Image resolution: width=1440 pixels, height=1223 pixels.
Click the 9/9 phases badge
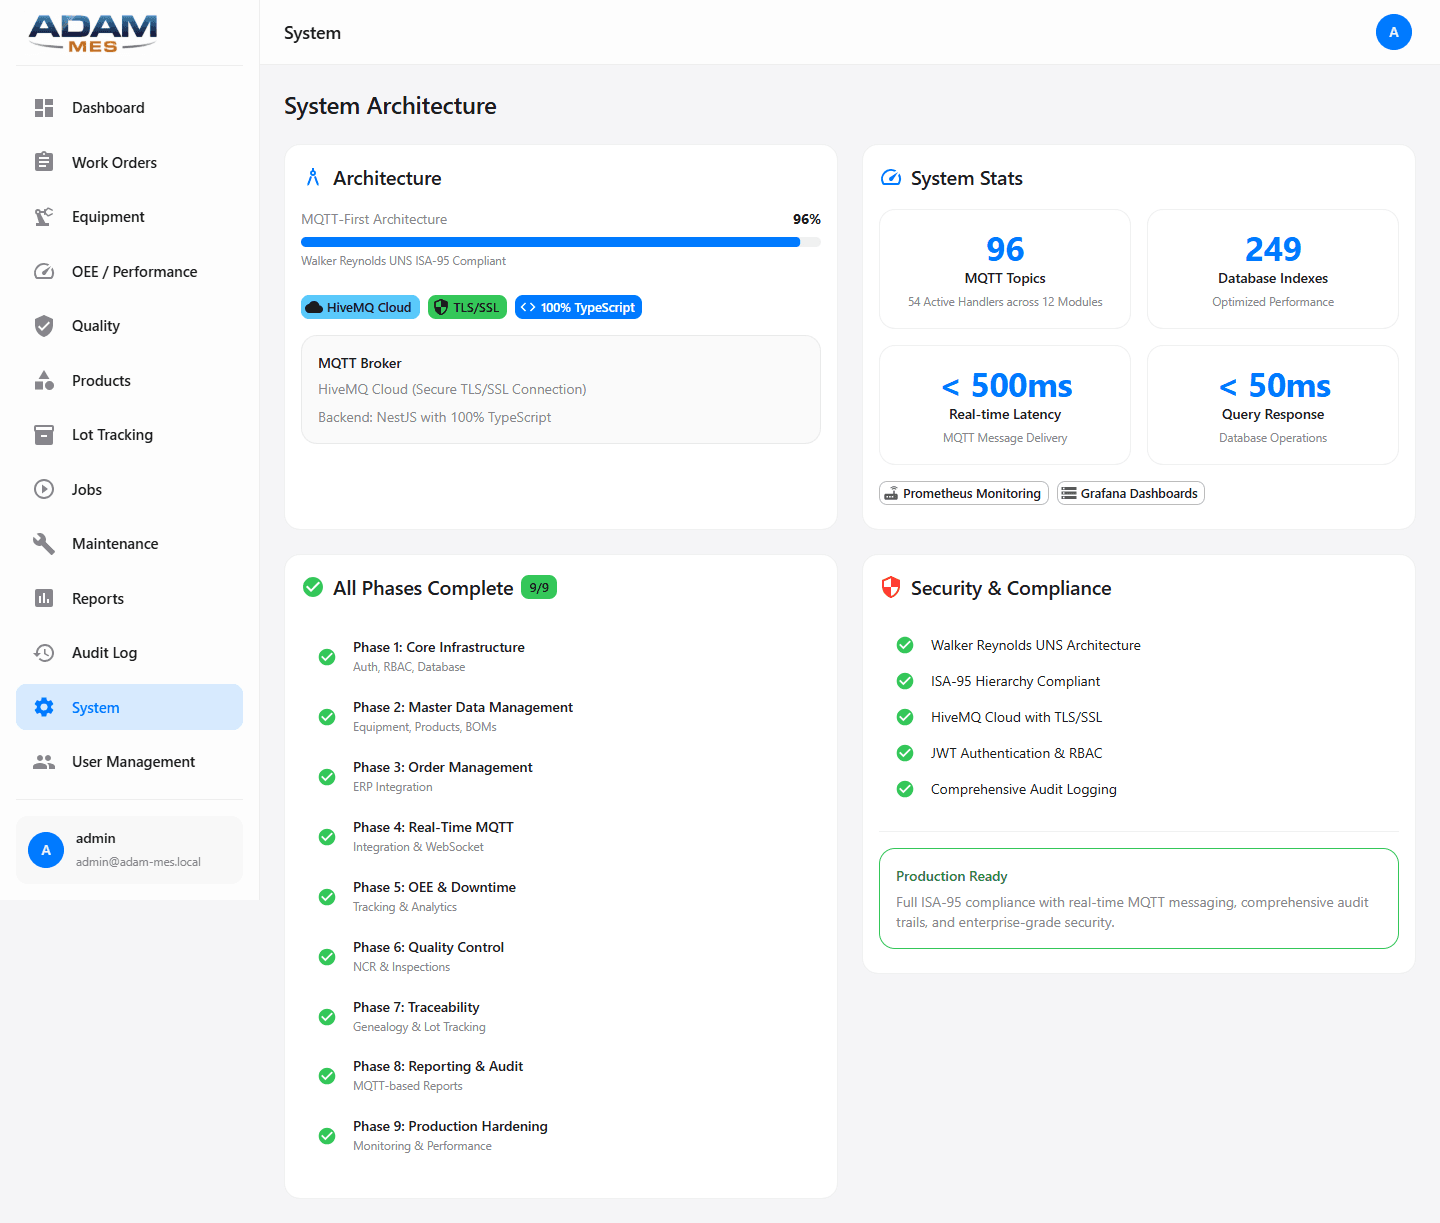tap(539, 587)
